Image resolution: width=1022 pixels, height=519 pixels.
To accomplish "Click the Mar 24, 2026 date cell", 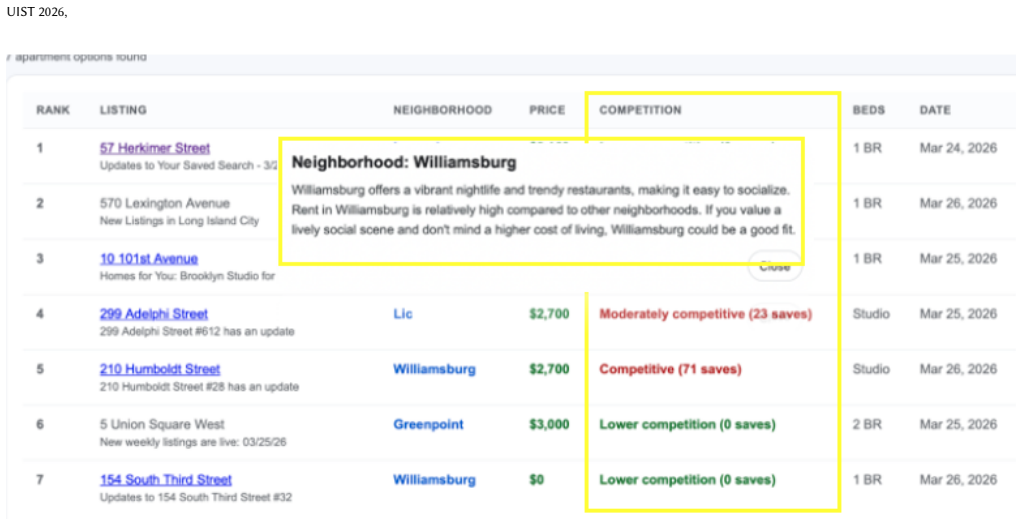I will point(958,148).
